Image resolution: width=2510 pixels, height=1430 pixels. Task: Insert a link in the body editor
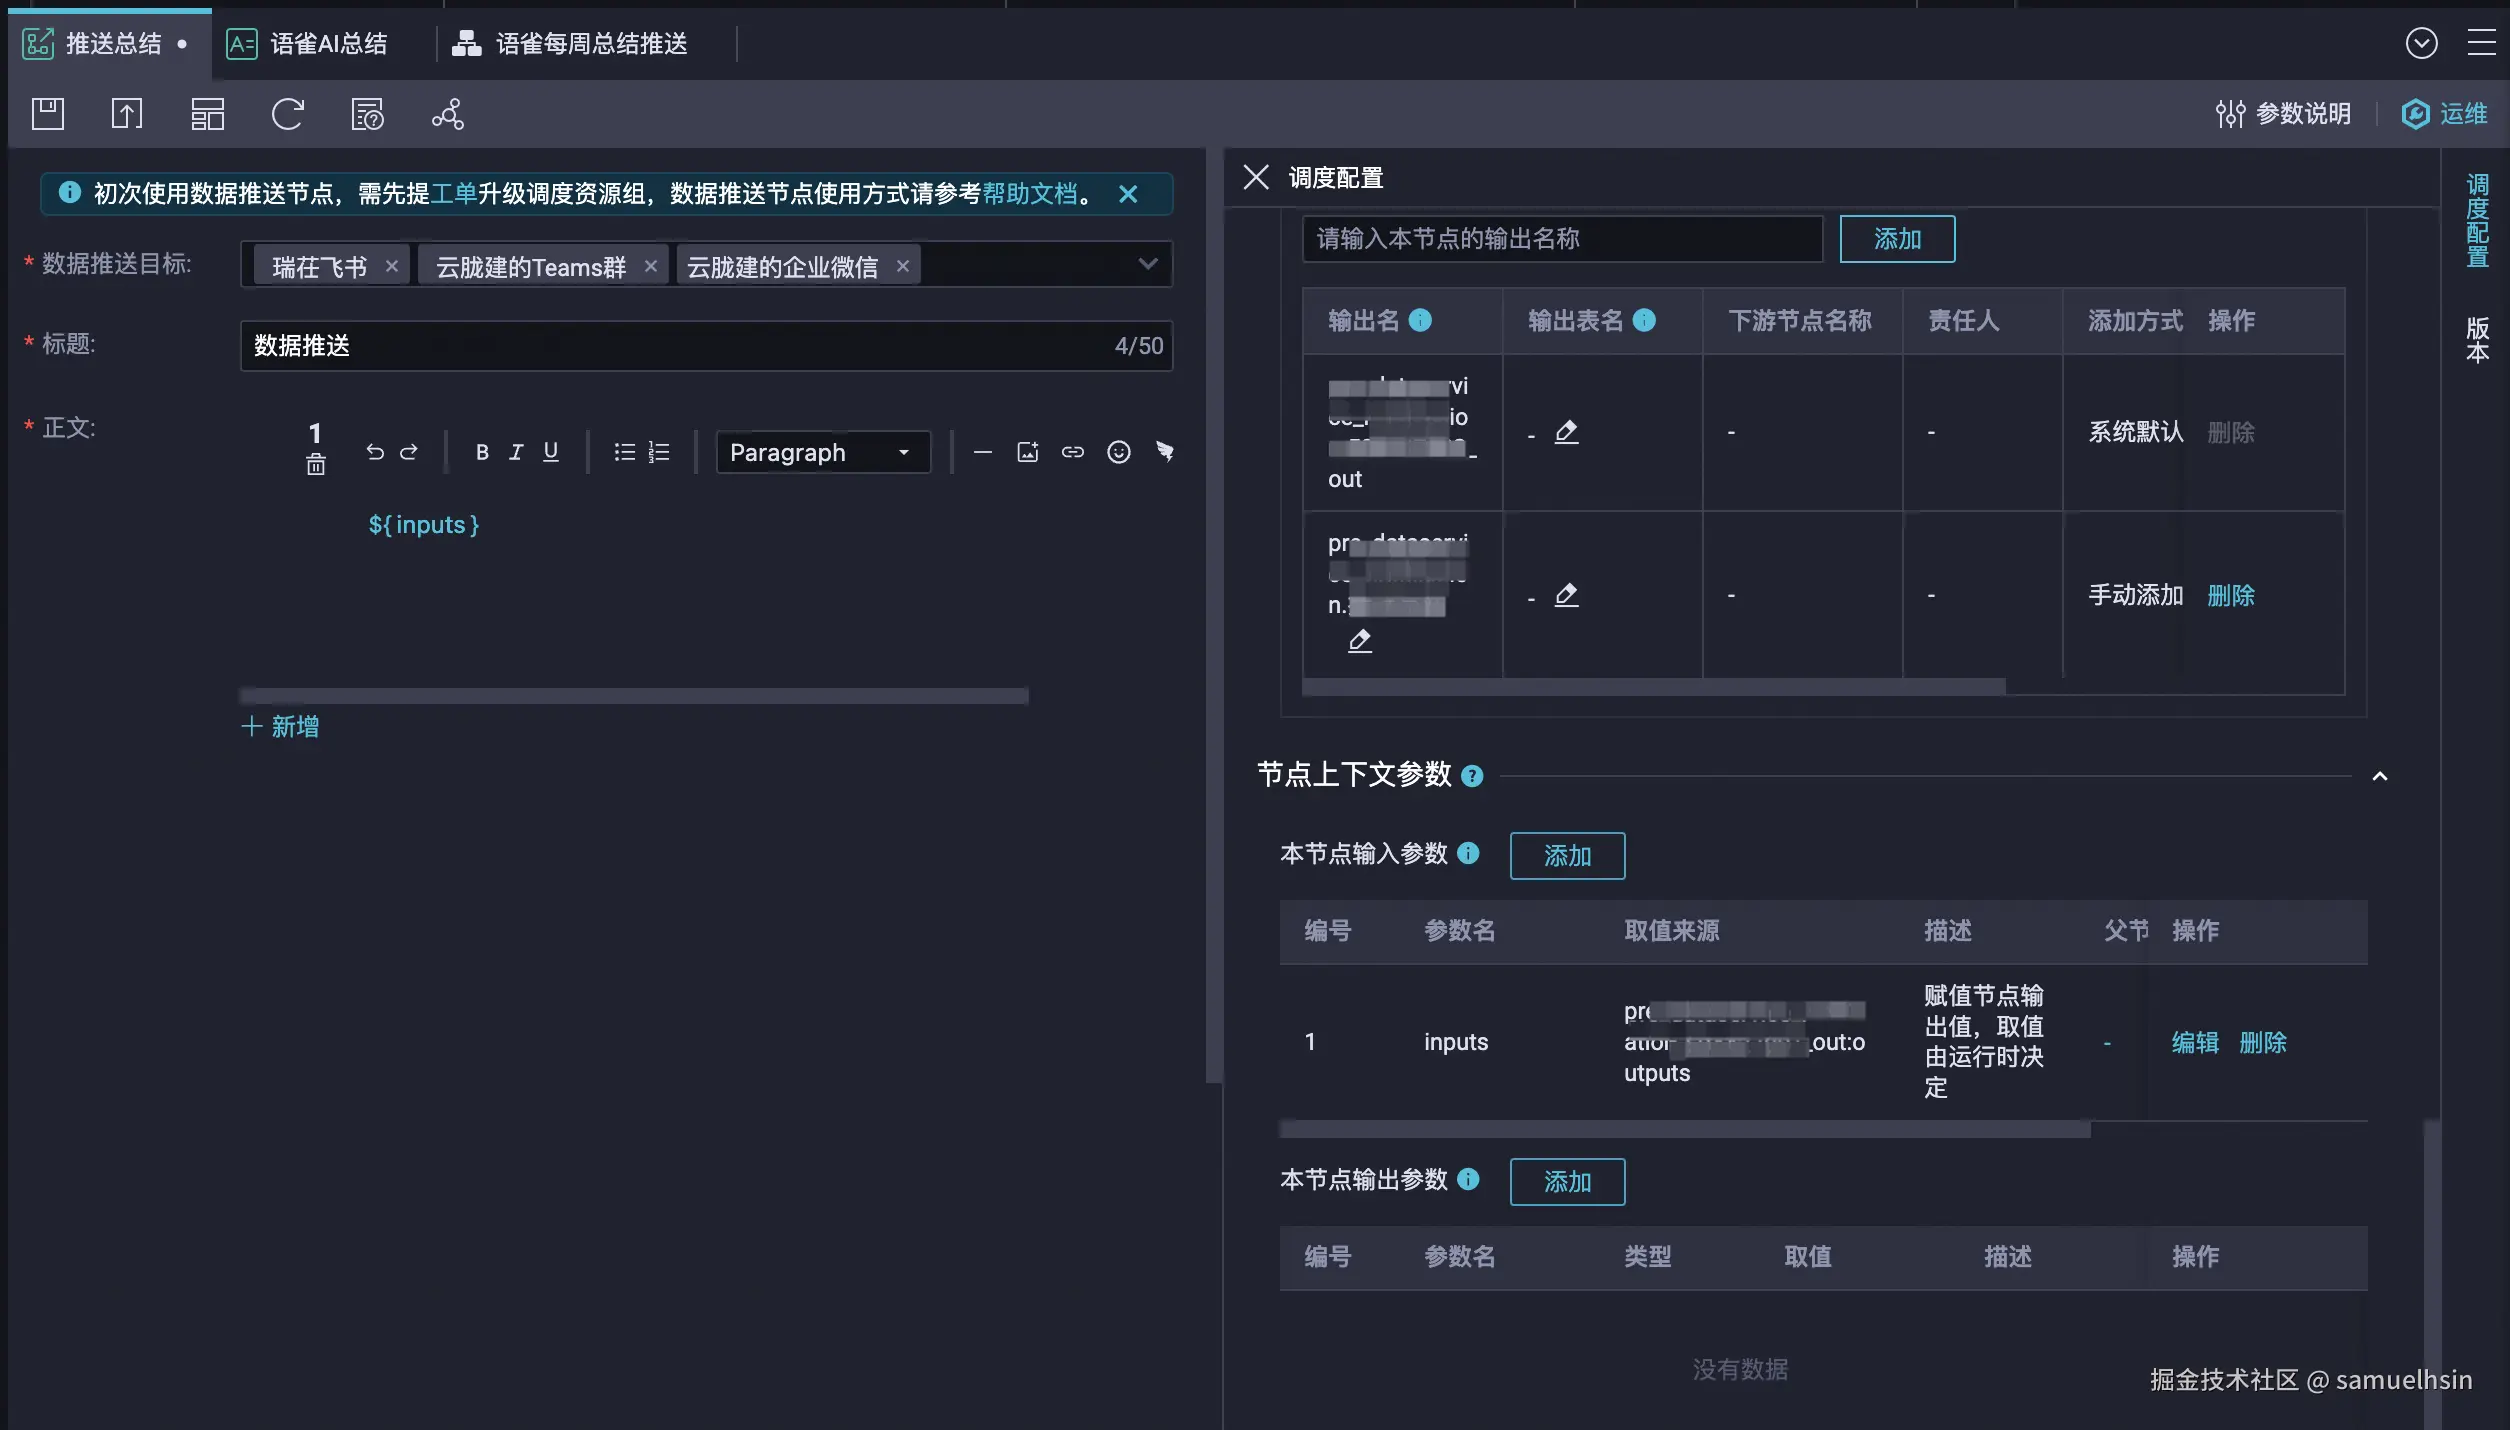point(1072,452)
